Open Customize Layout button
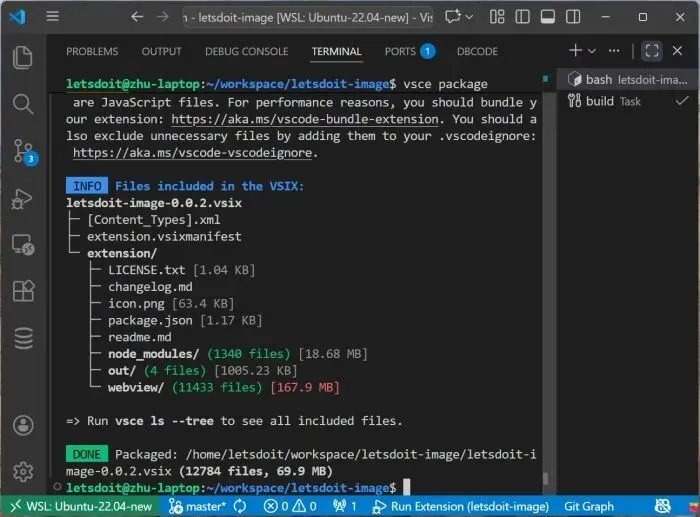700x517 pixels. (497, 17)
